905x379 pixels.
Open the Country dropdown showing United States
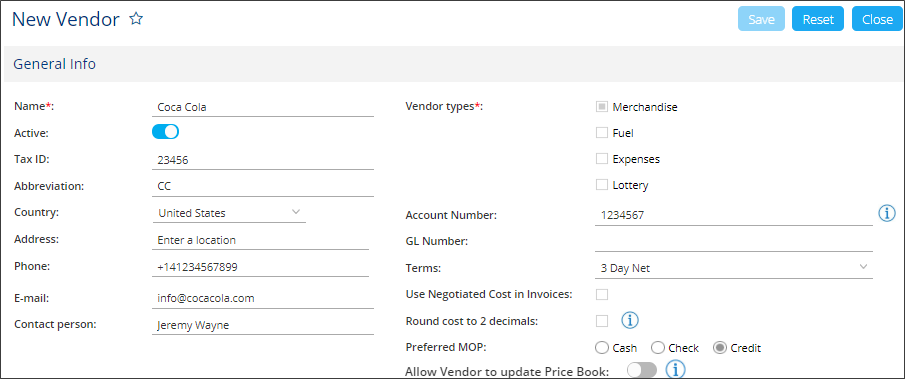[229, 213]
